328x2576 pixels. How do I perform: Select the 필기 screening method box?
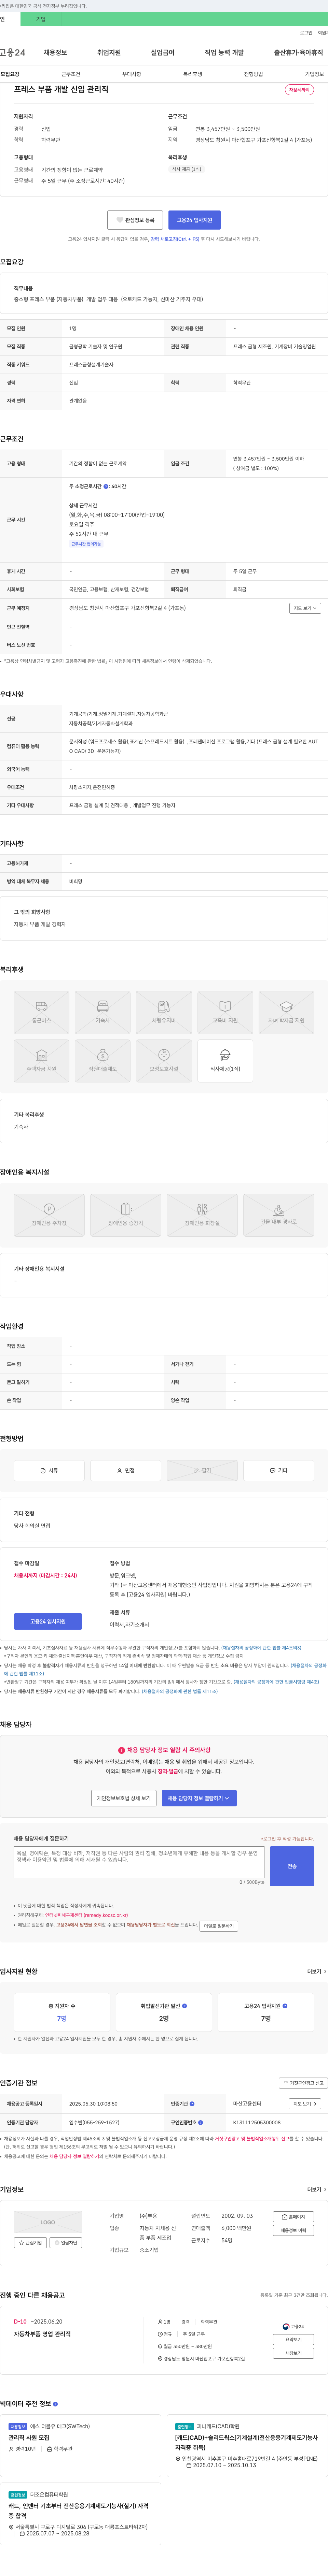pyautogui.click(x=202, y=1471)
